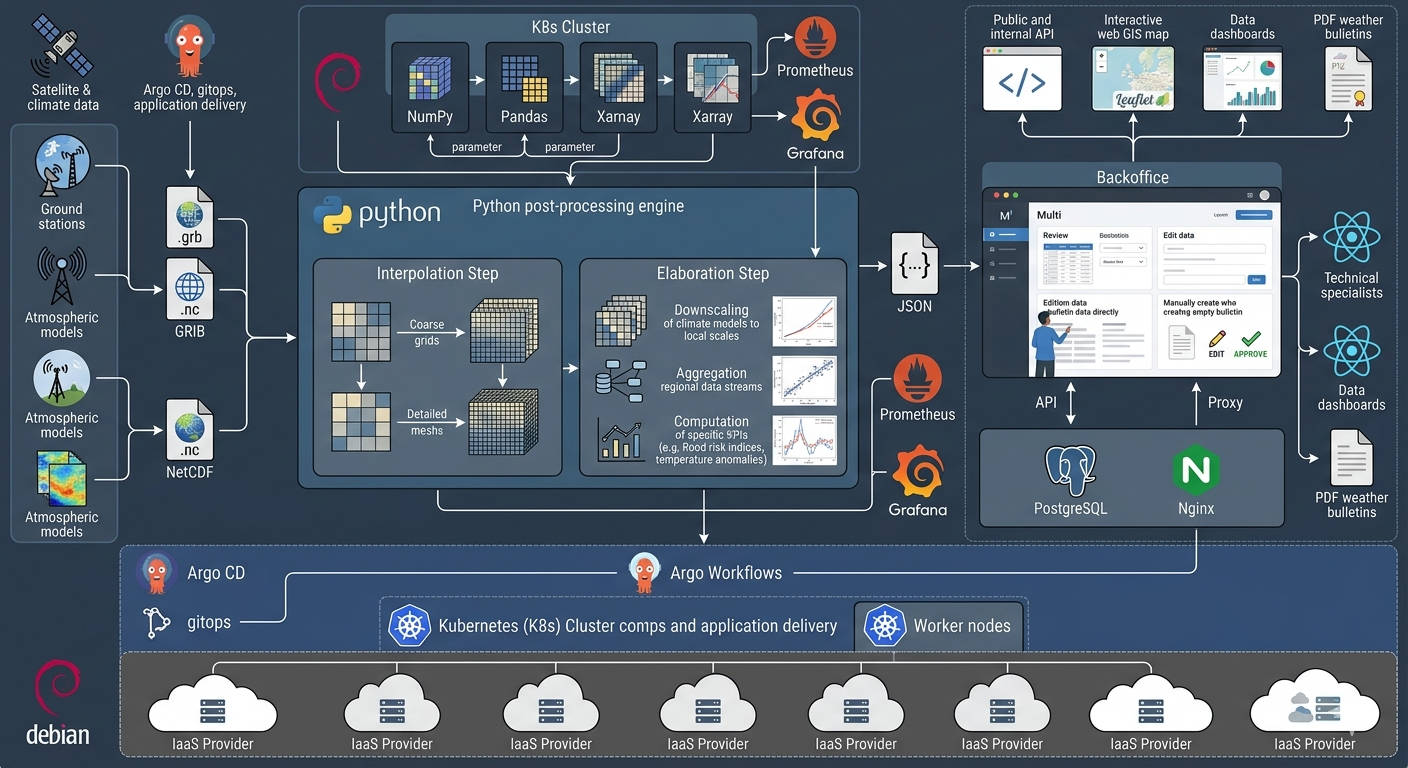Click the green APPROVE checkmark
This screenshot has width=1408, height=768.
click(x=1250, y=338)
